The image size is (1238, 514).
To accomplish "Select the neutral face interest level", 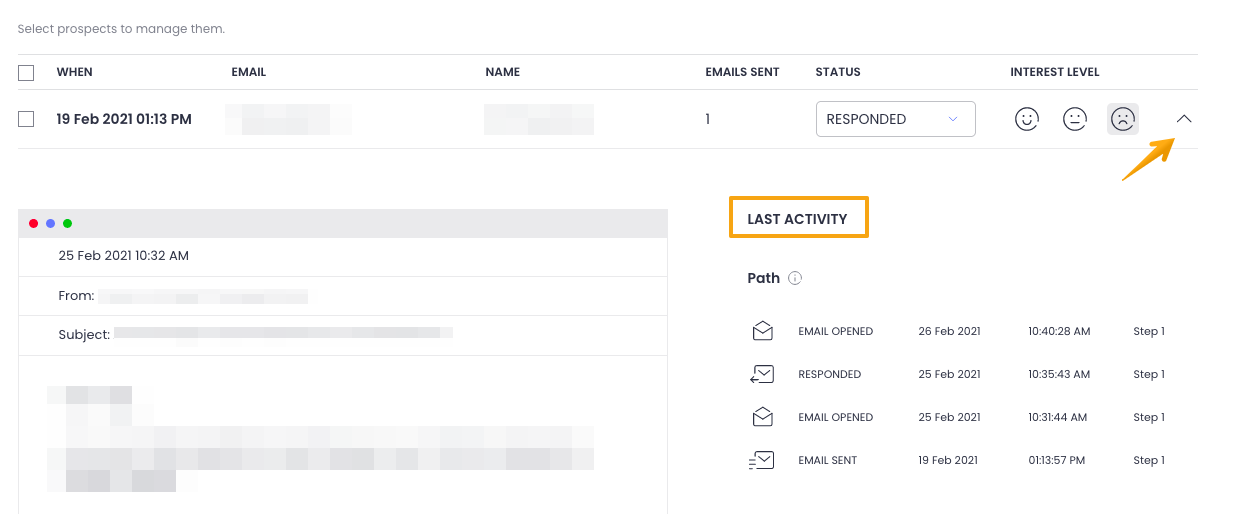I will coord(1074,119).
